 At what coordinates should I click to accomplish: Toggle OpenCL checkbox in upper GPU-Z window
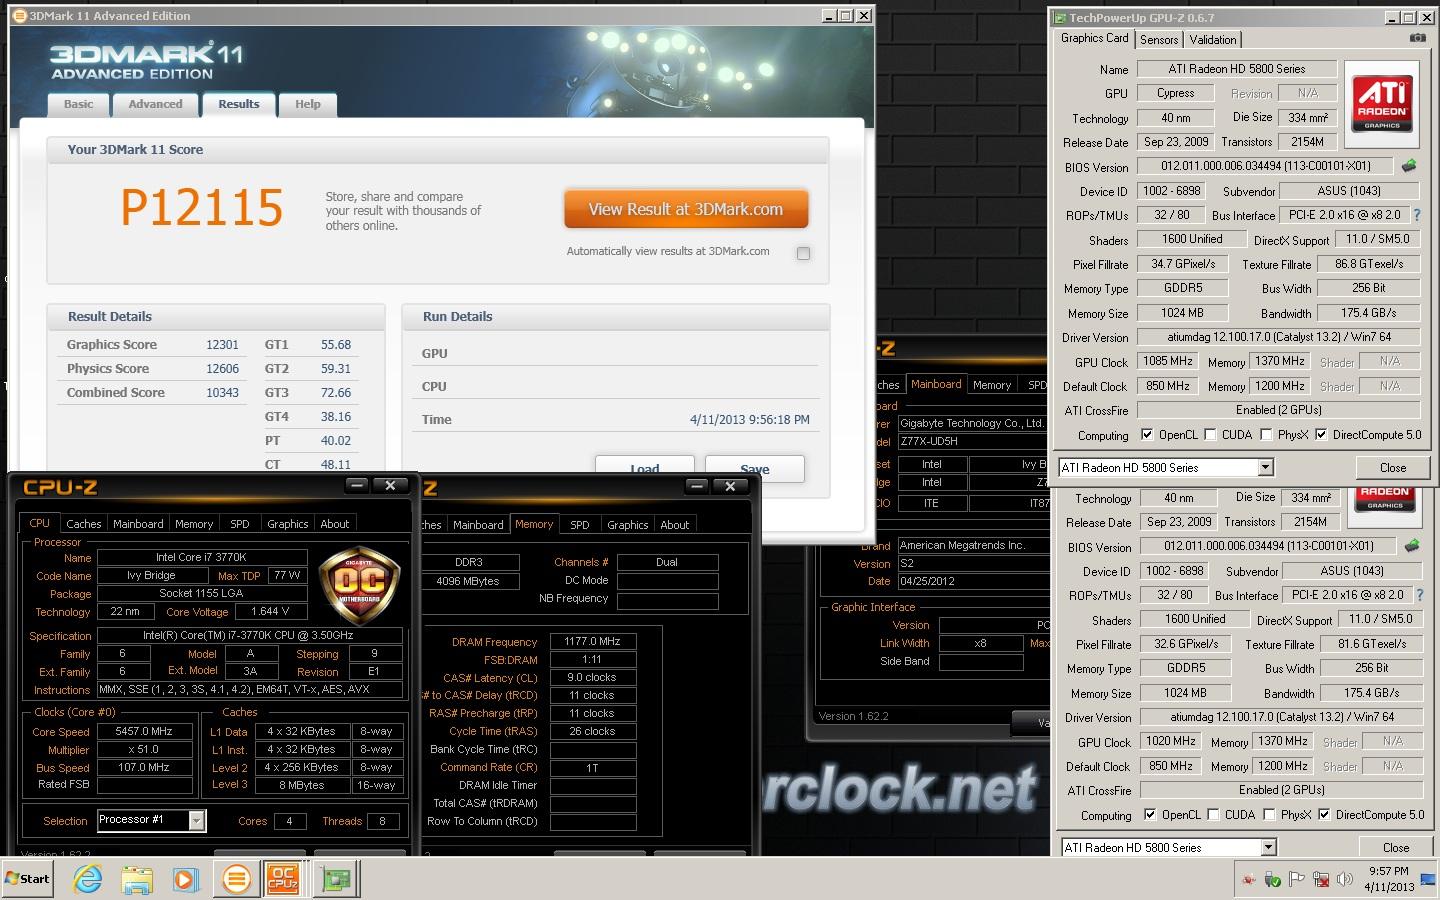tap(1147, 435)
